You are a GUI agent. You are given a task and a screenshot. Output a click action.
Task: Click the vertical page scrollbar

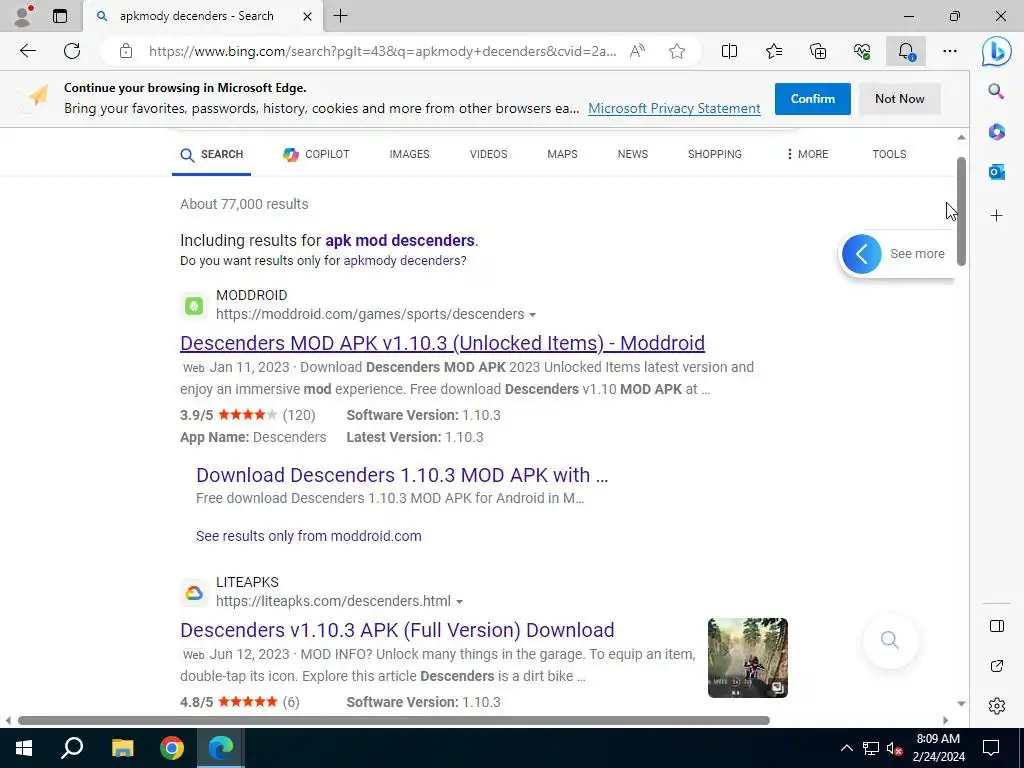pyautogui.click(x=961, y=212)
